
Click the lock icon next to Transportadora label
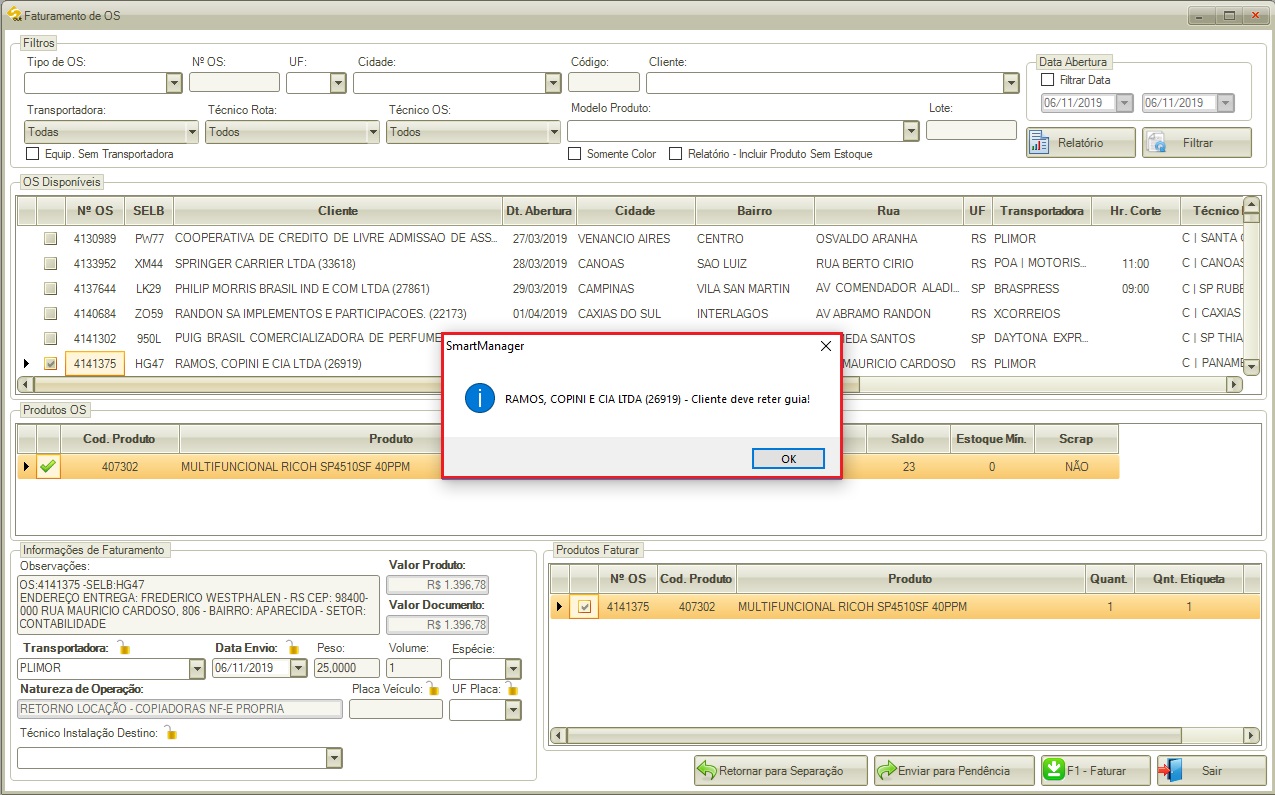tap(122, 647)
